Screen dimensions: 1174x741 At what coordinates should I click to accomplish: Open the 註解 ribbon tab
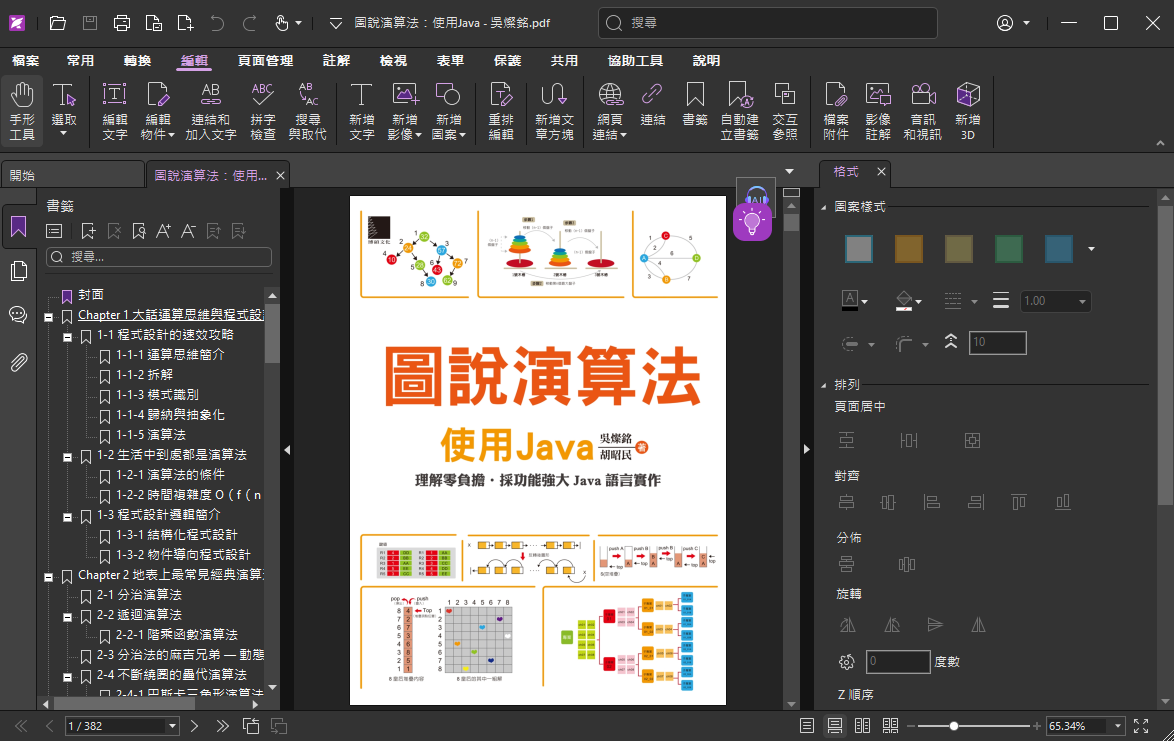click(x=336, y=61)
